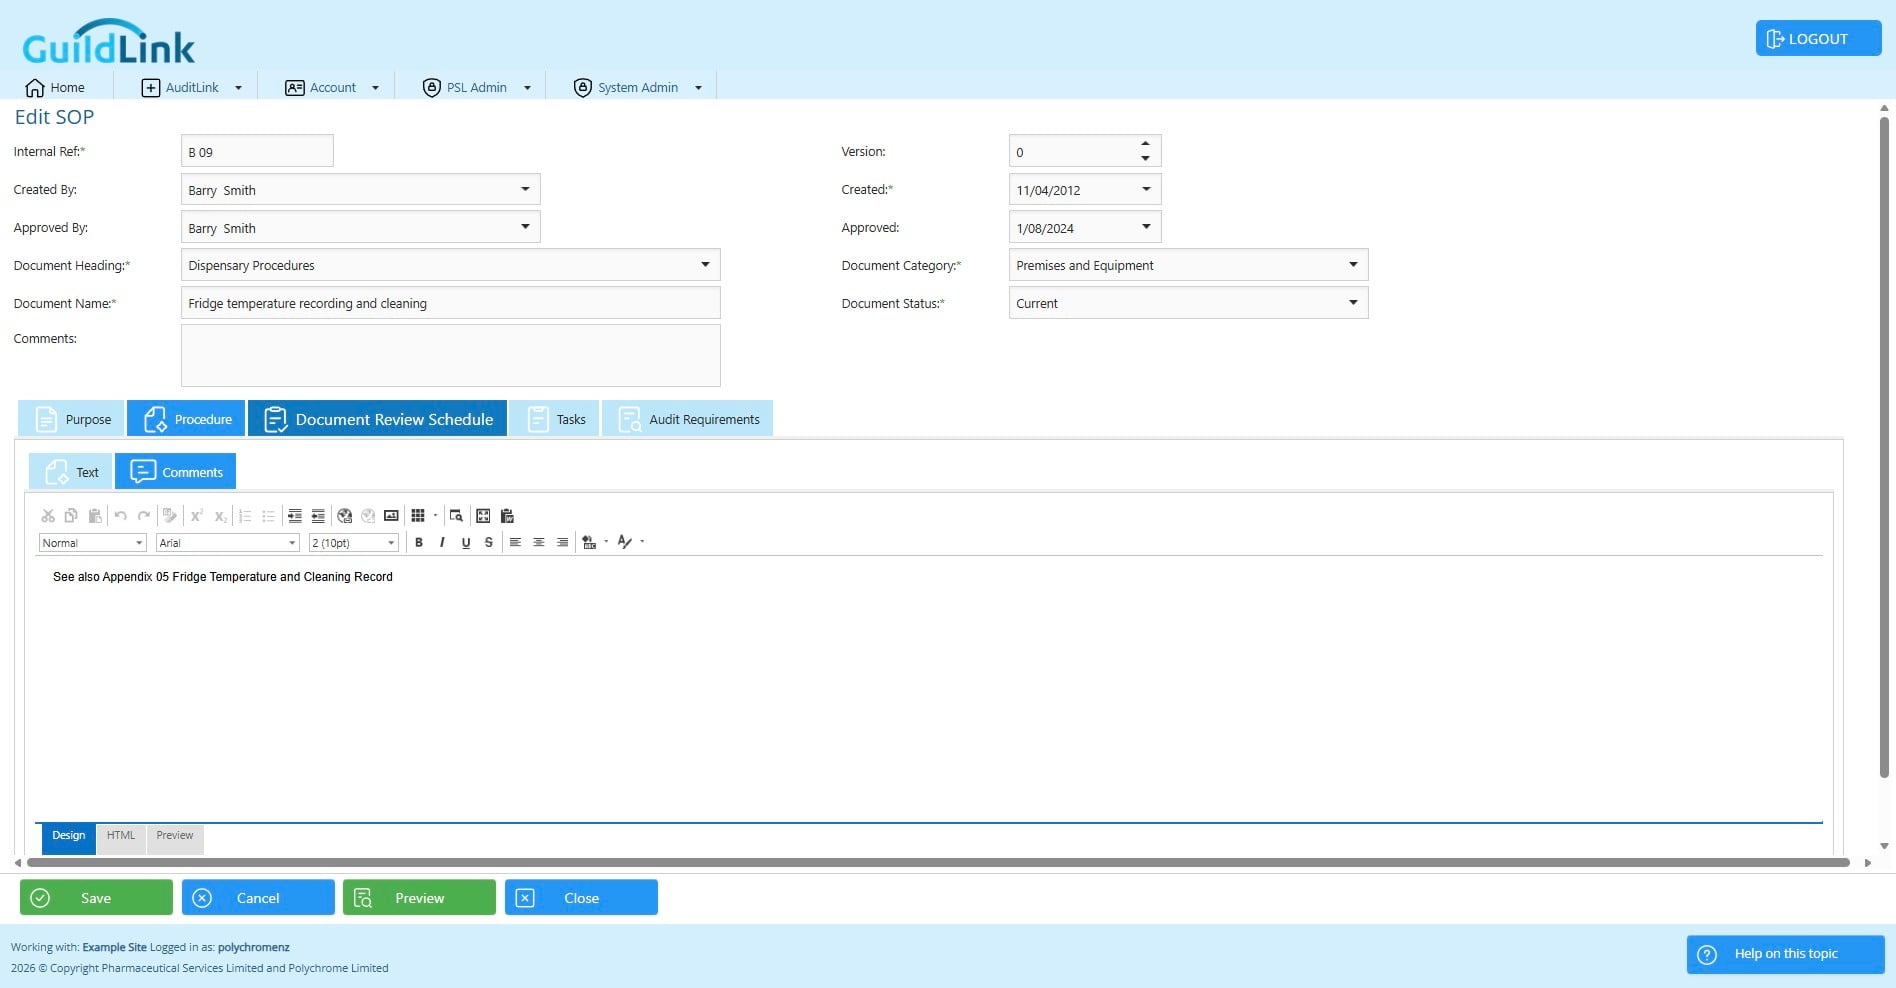Click the Close button
The image size is (1896, 988).
[581, 897]
